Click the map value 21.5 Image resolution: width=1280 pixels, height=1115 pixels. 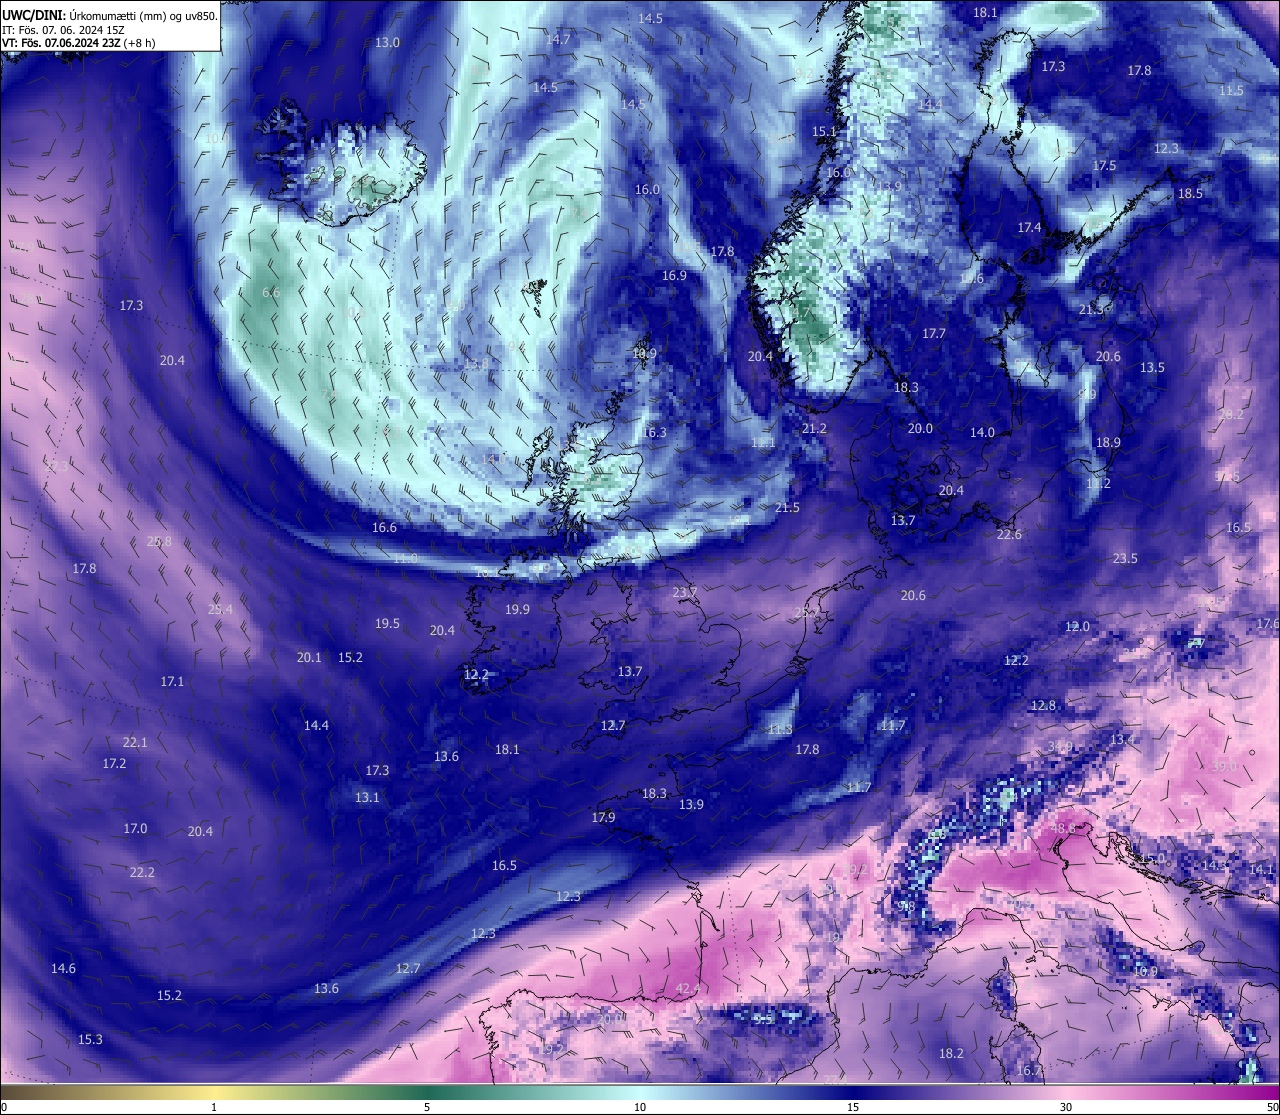click(787, 507)
